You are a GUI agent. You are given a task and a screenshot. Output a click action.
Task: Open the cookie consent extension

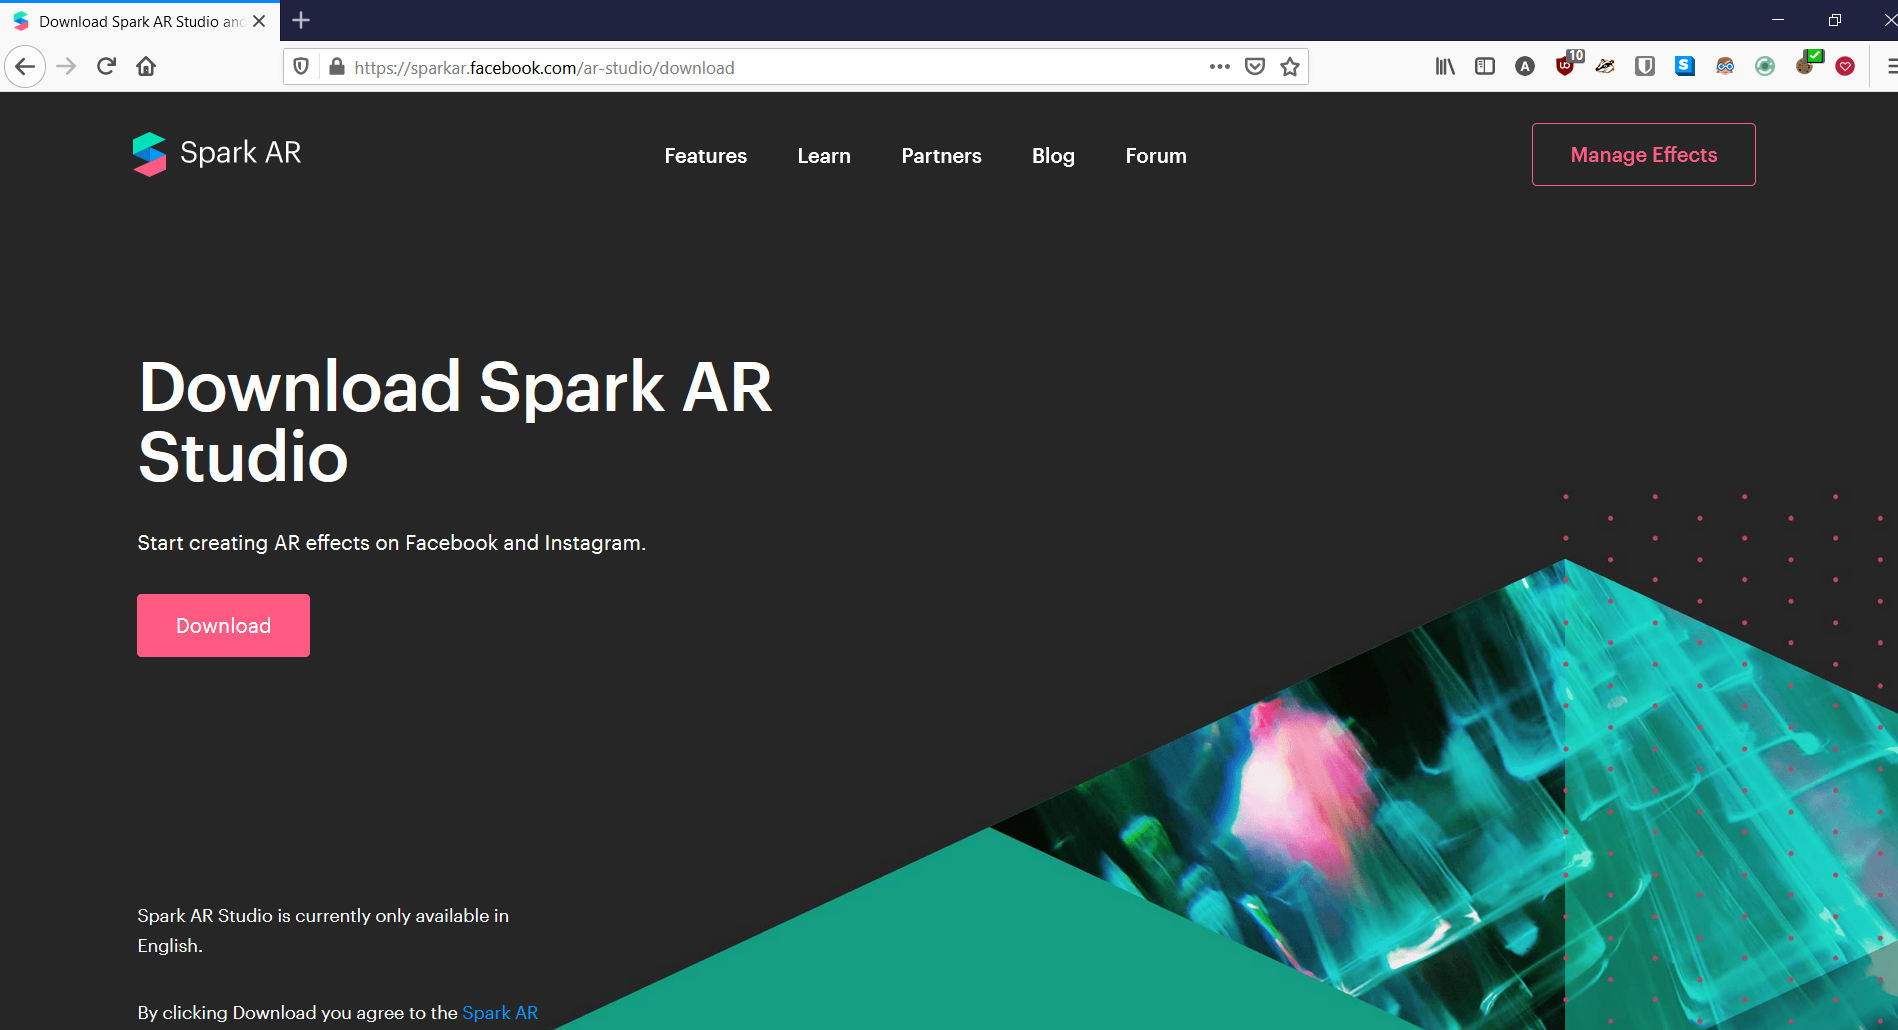click(1808, 66)
